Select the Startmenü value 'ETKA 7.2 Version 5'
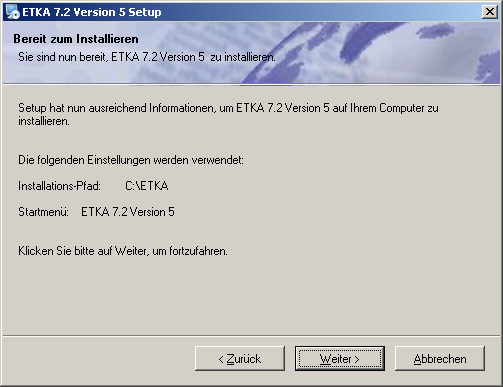The height and width of the screenshot is (387, 503). click(128, 212)
